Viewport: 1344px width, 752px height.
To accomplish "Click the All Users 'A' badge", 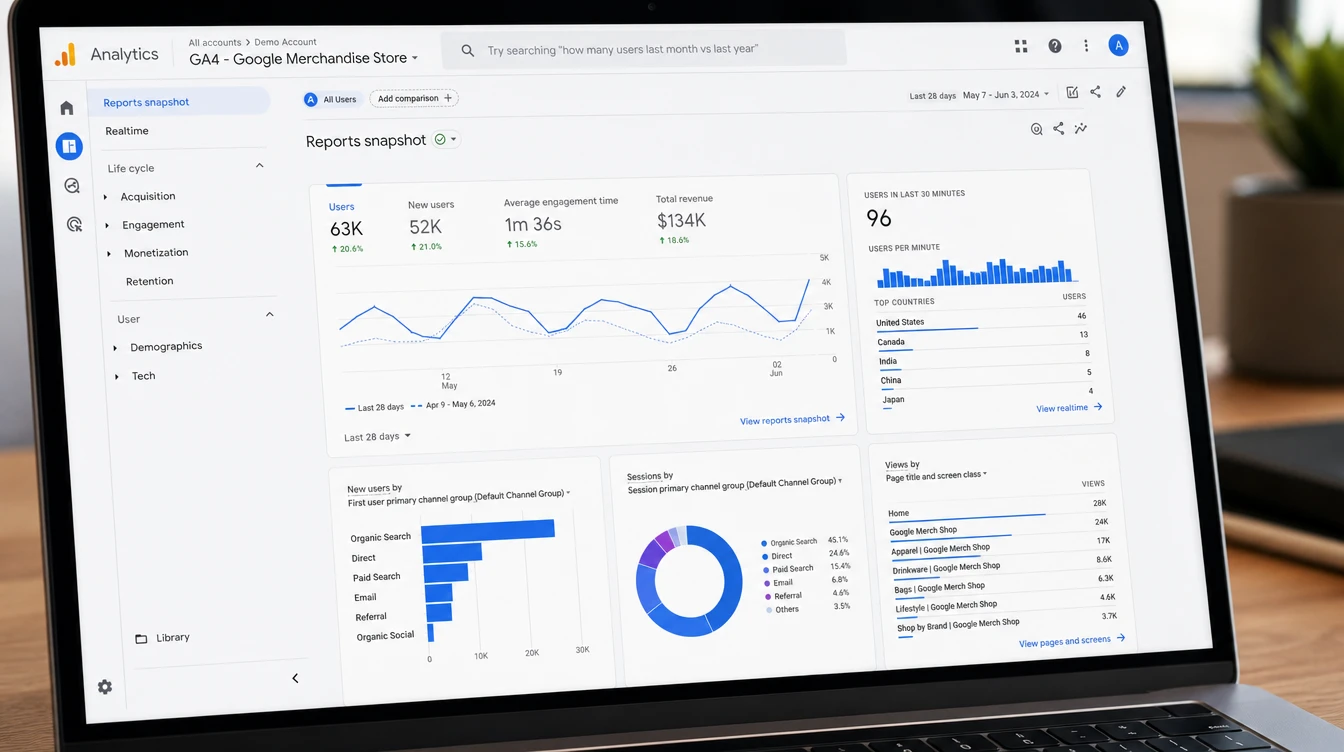I will [x=311, y=99].
